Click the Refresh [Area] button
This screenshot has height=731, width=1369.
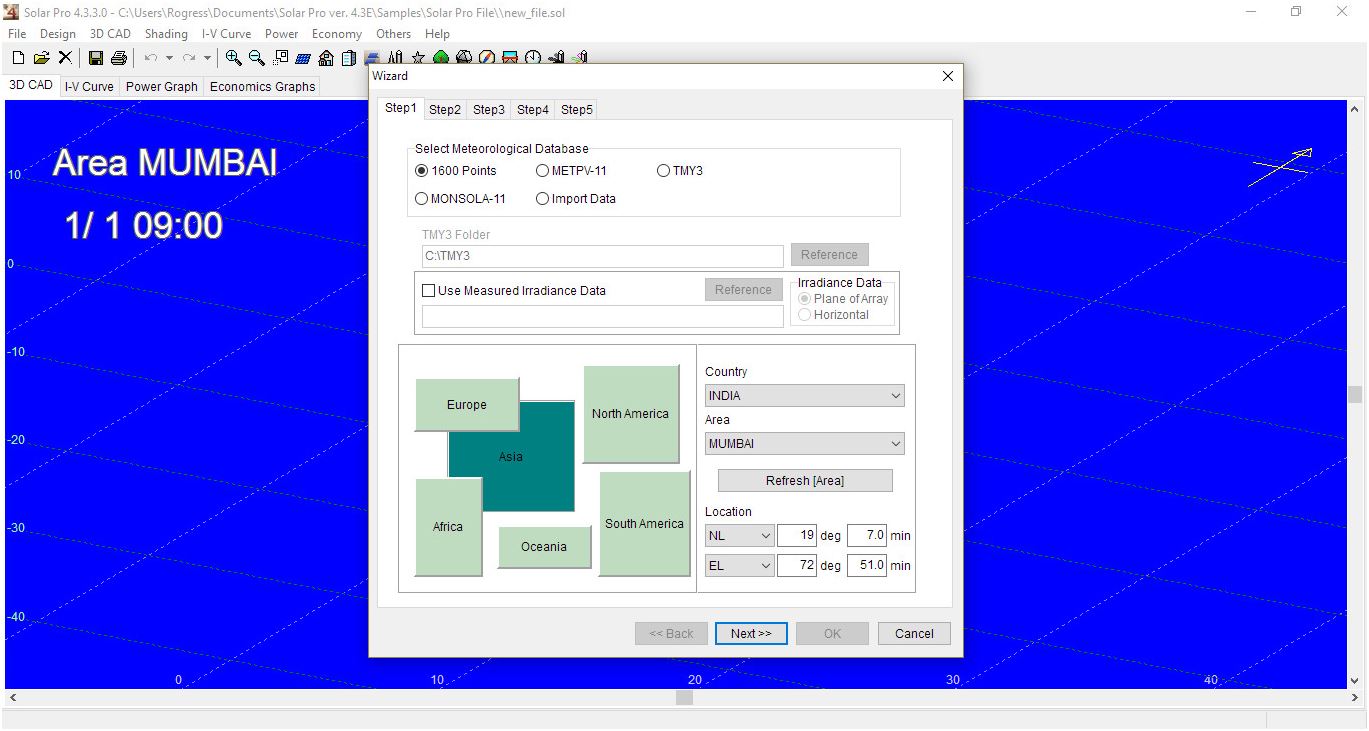coord(804,480)
